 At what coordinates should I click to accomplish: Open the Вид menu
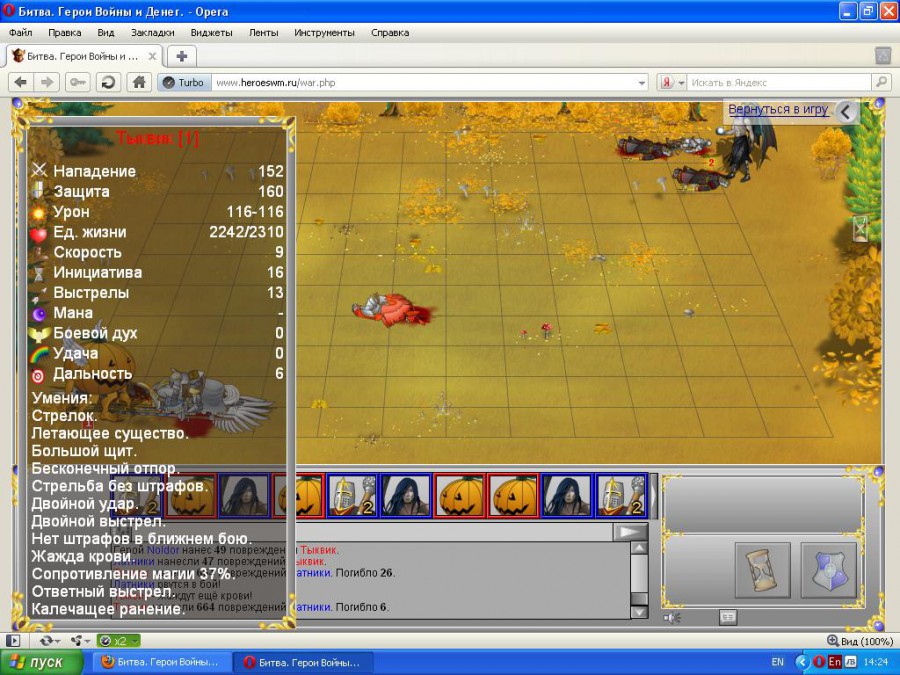[106, 33]
